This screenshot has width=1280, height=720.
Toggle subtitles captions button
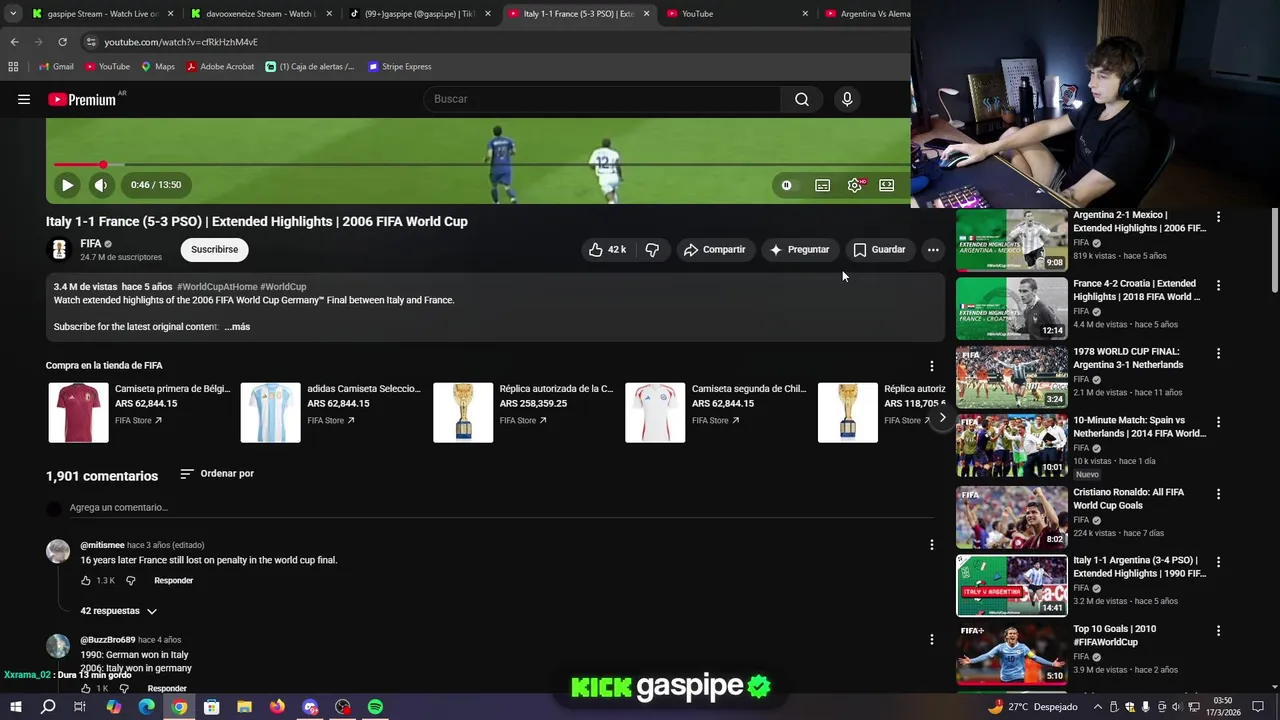pos(822,185)
